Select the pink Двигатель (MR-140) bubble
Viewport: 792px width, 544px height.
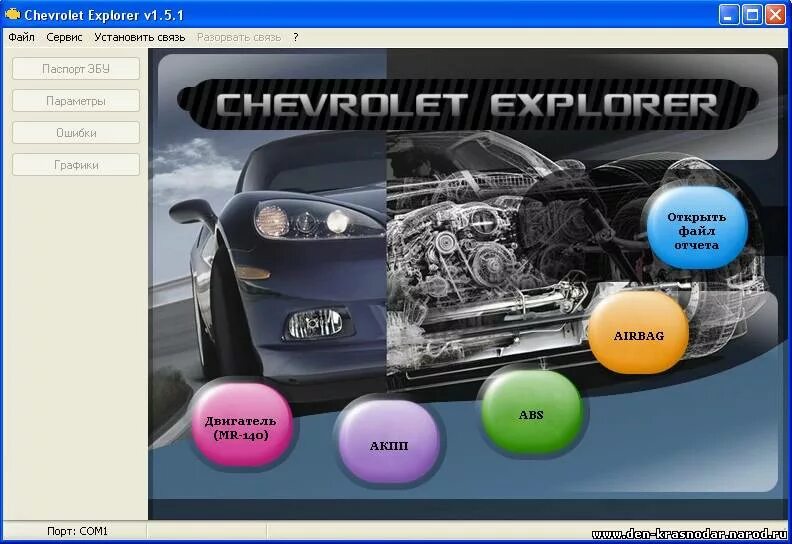[241, 425]
